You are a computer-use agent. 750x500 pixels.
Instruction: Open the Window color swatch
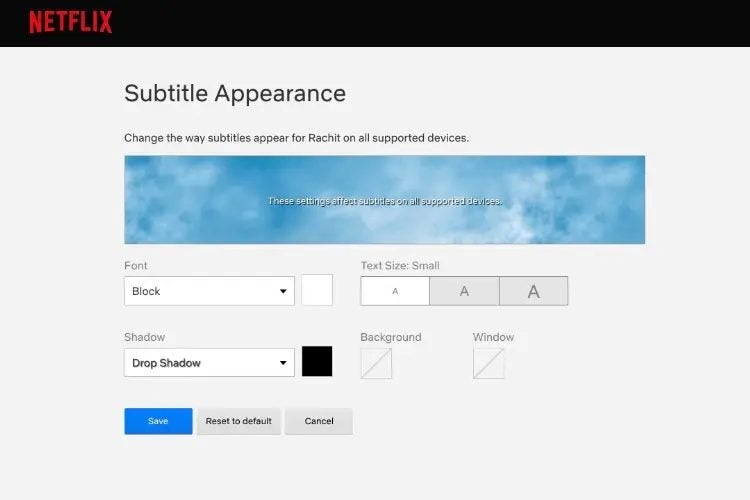coord(489,364)
